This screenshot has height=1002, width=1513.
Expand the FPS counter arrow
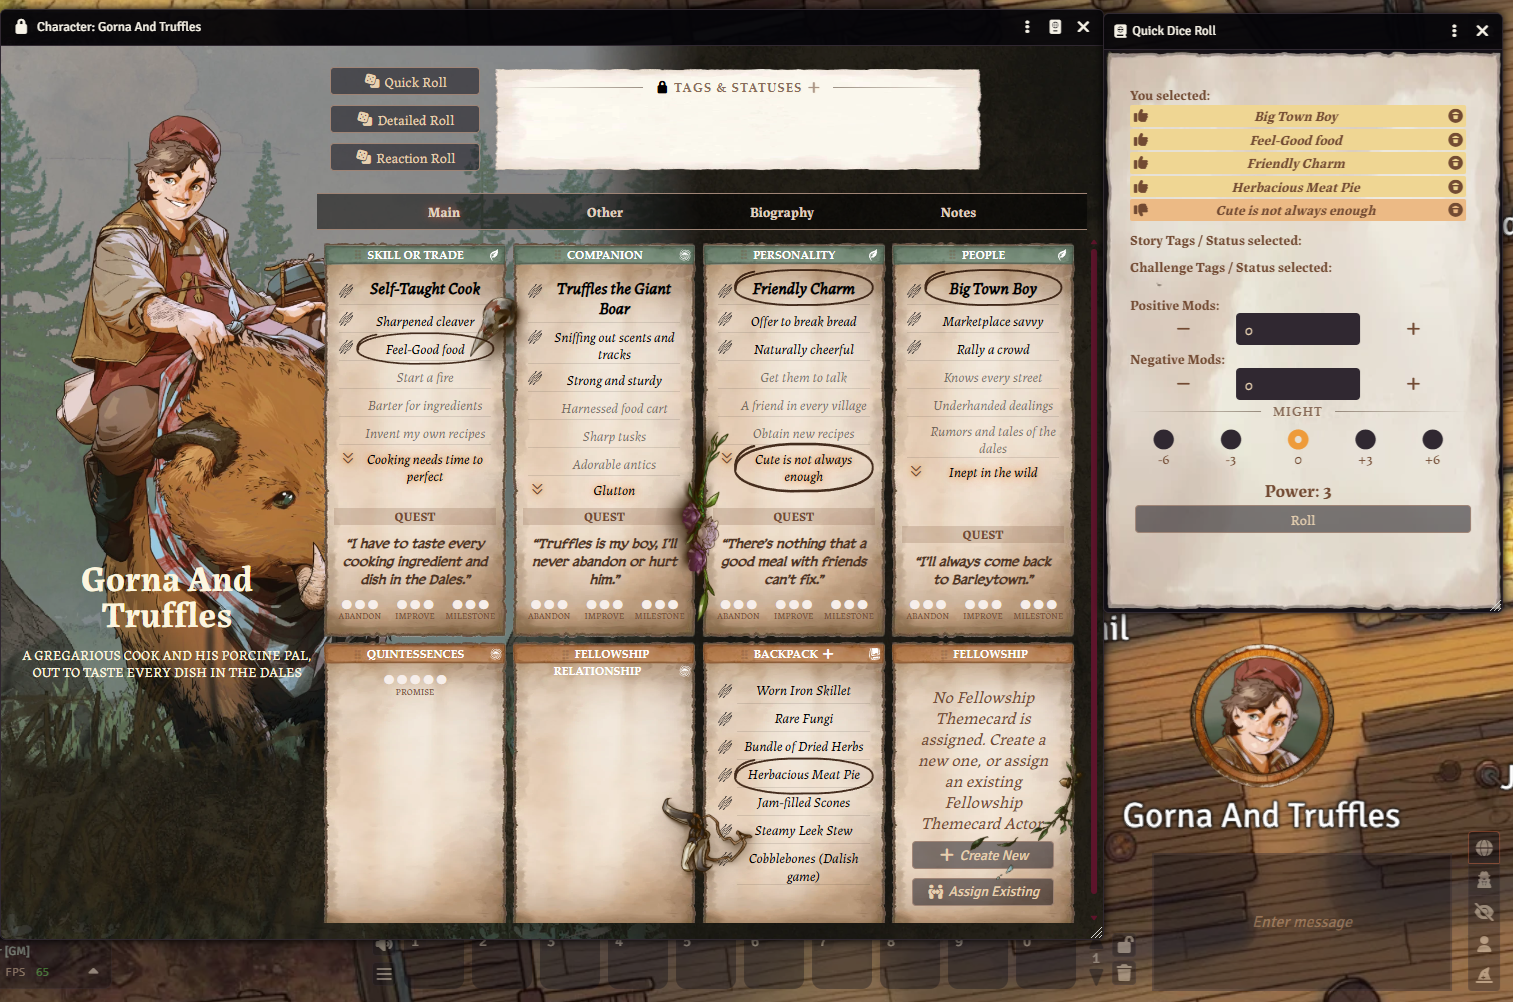[x=93, y=971]
